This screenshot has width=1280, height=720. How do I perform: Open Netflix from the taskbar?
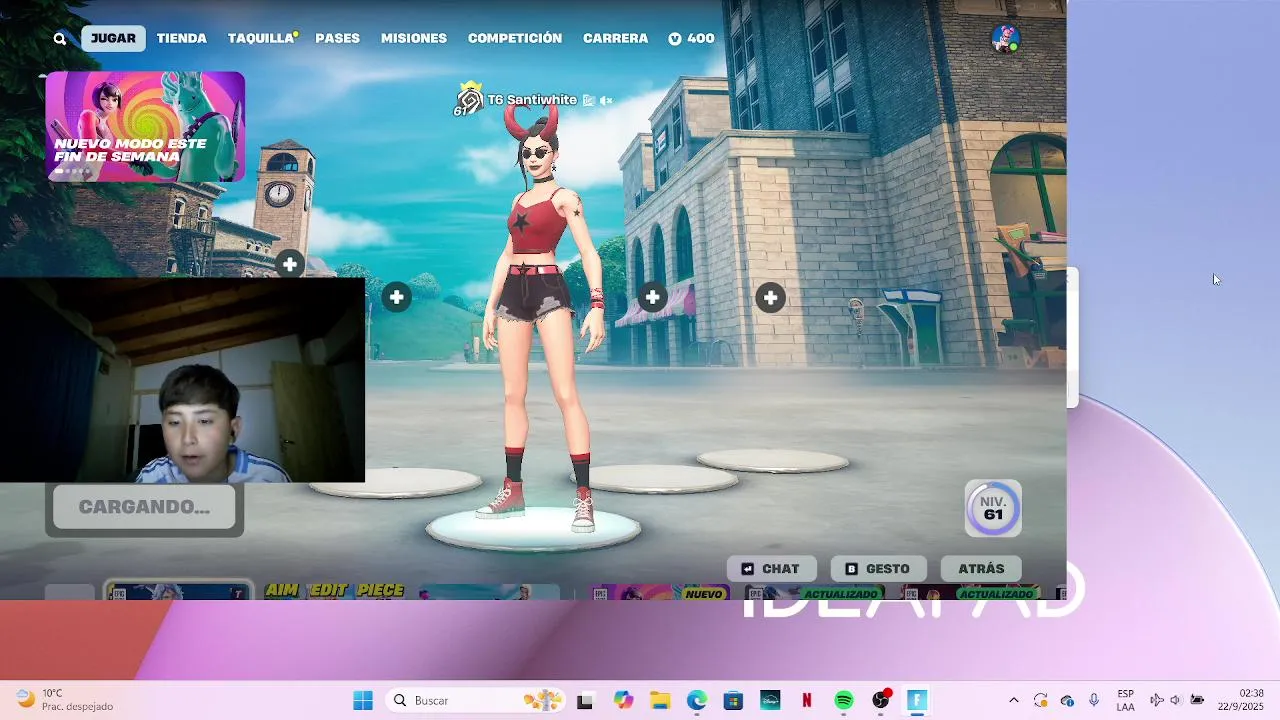[807, 700]
